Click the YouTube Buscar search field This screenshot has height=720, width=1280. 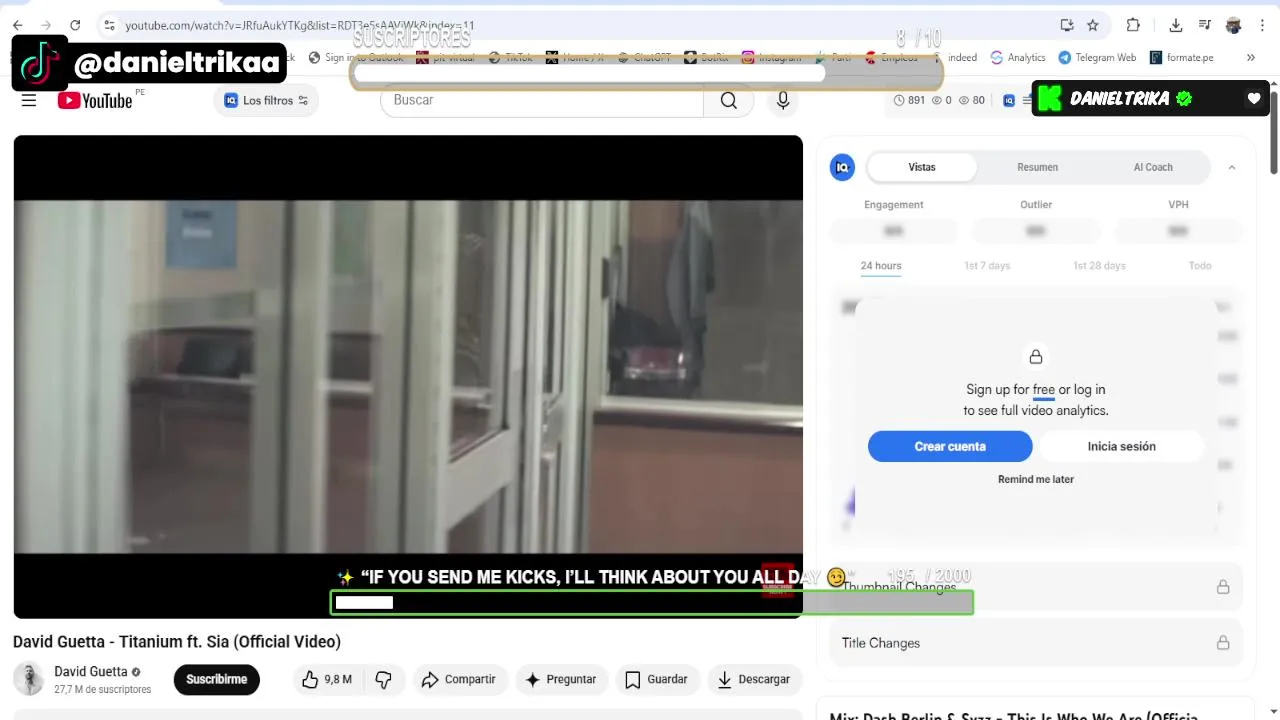pyautogui.click(x=542, y=100)
